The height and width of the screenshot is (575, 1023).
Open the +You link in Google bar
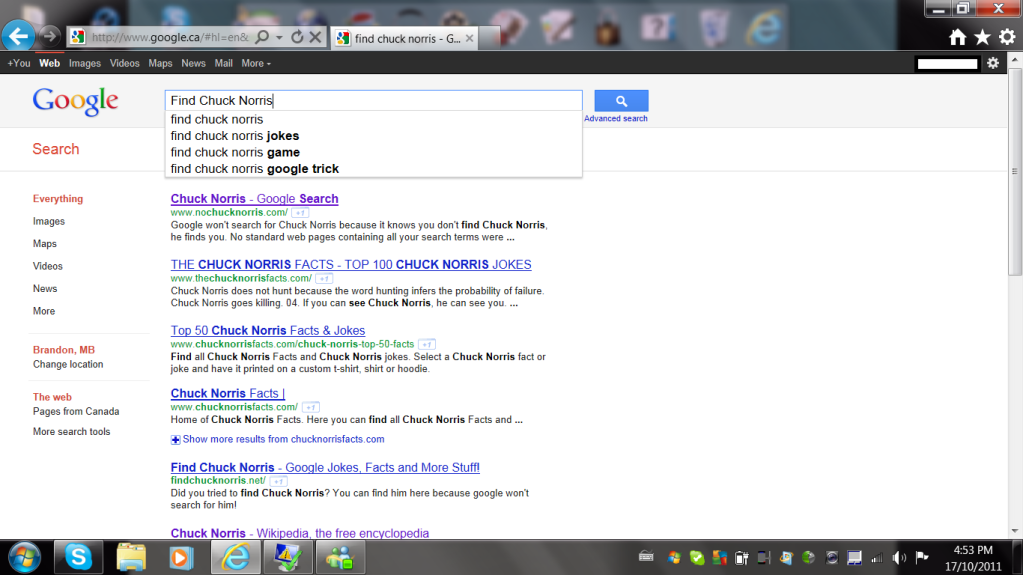coord(18,63)
